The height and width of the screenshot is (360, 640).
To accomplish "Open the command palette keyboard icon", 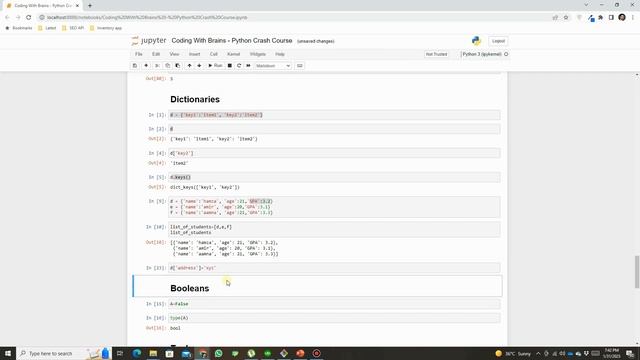I will pyautogui.click(x=300, y=66).
